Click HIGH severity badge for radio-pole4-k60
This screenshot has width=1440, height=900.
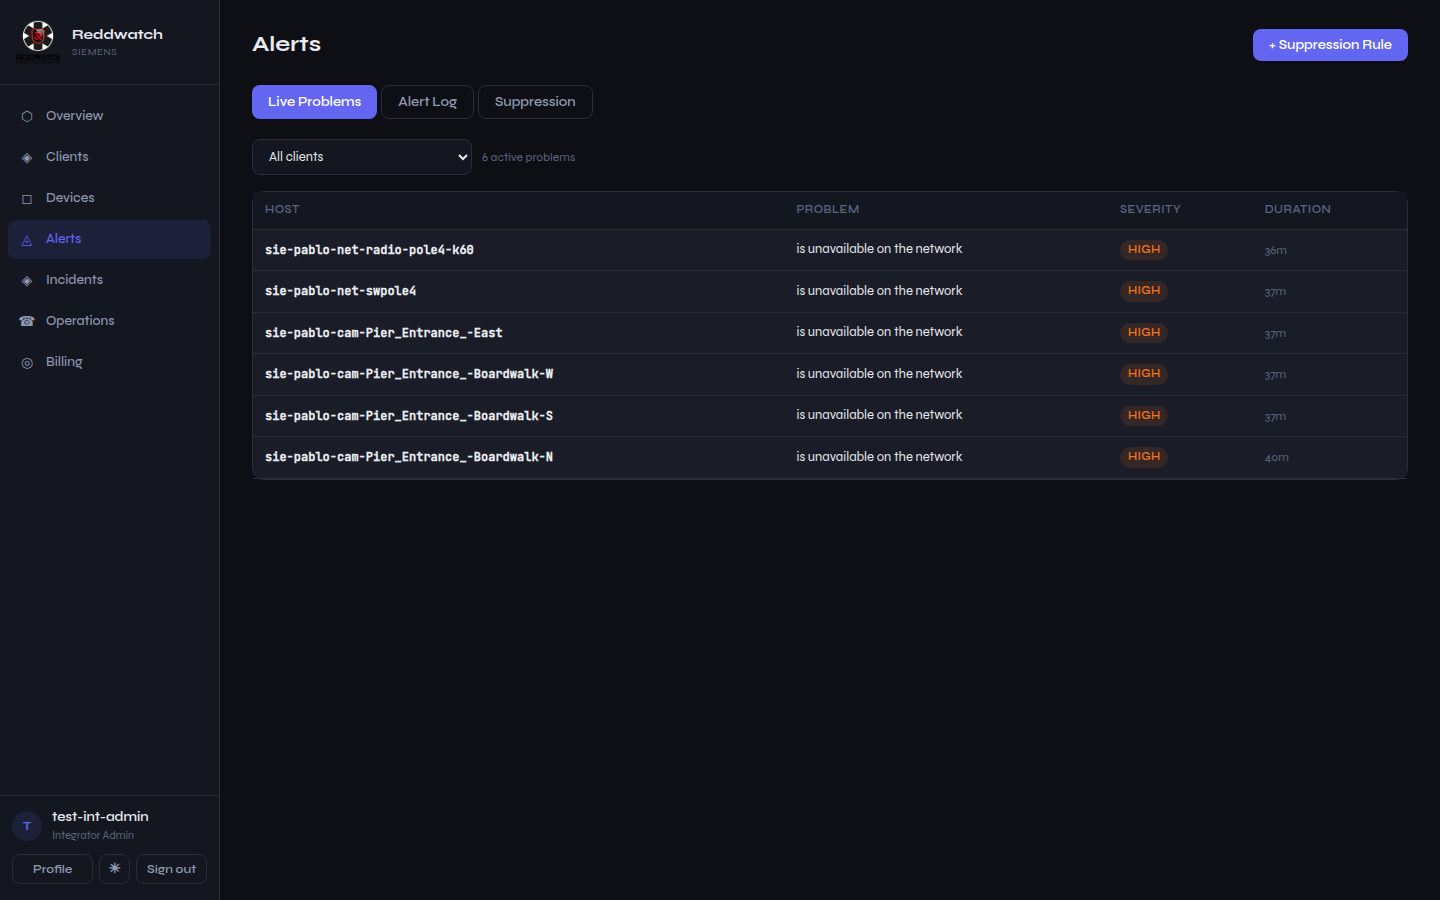(1143, 250)
